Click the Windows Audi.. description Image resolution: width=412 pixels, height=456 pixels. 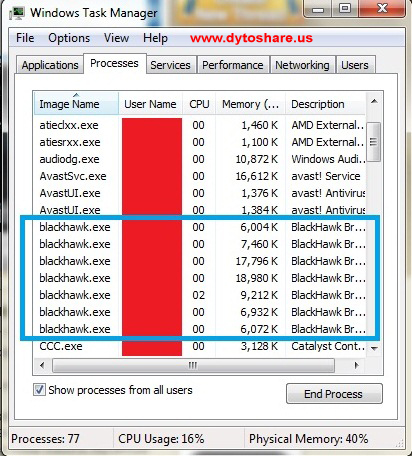tap(328, 159)
